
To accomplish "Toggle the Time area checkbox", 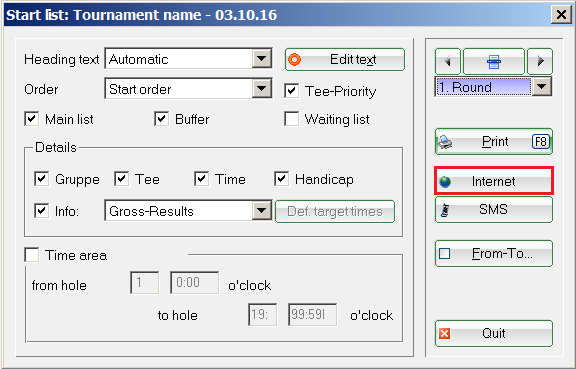I will (32, 255).
